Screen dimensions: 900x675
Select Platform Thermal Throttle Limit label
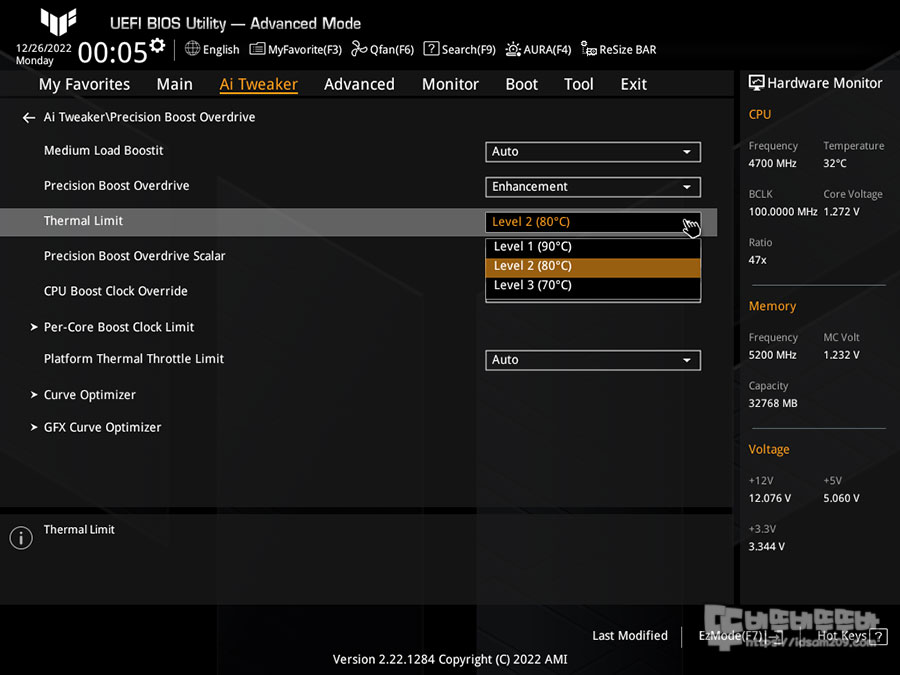pyautogui.click(x=134, y=359)
